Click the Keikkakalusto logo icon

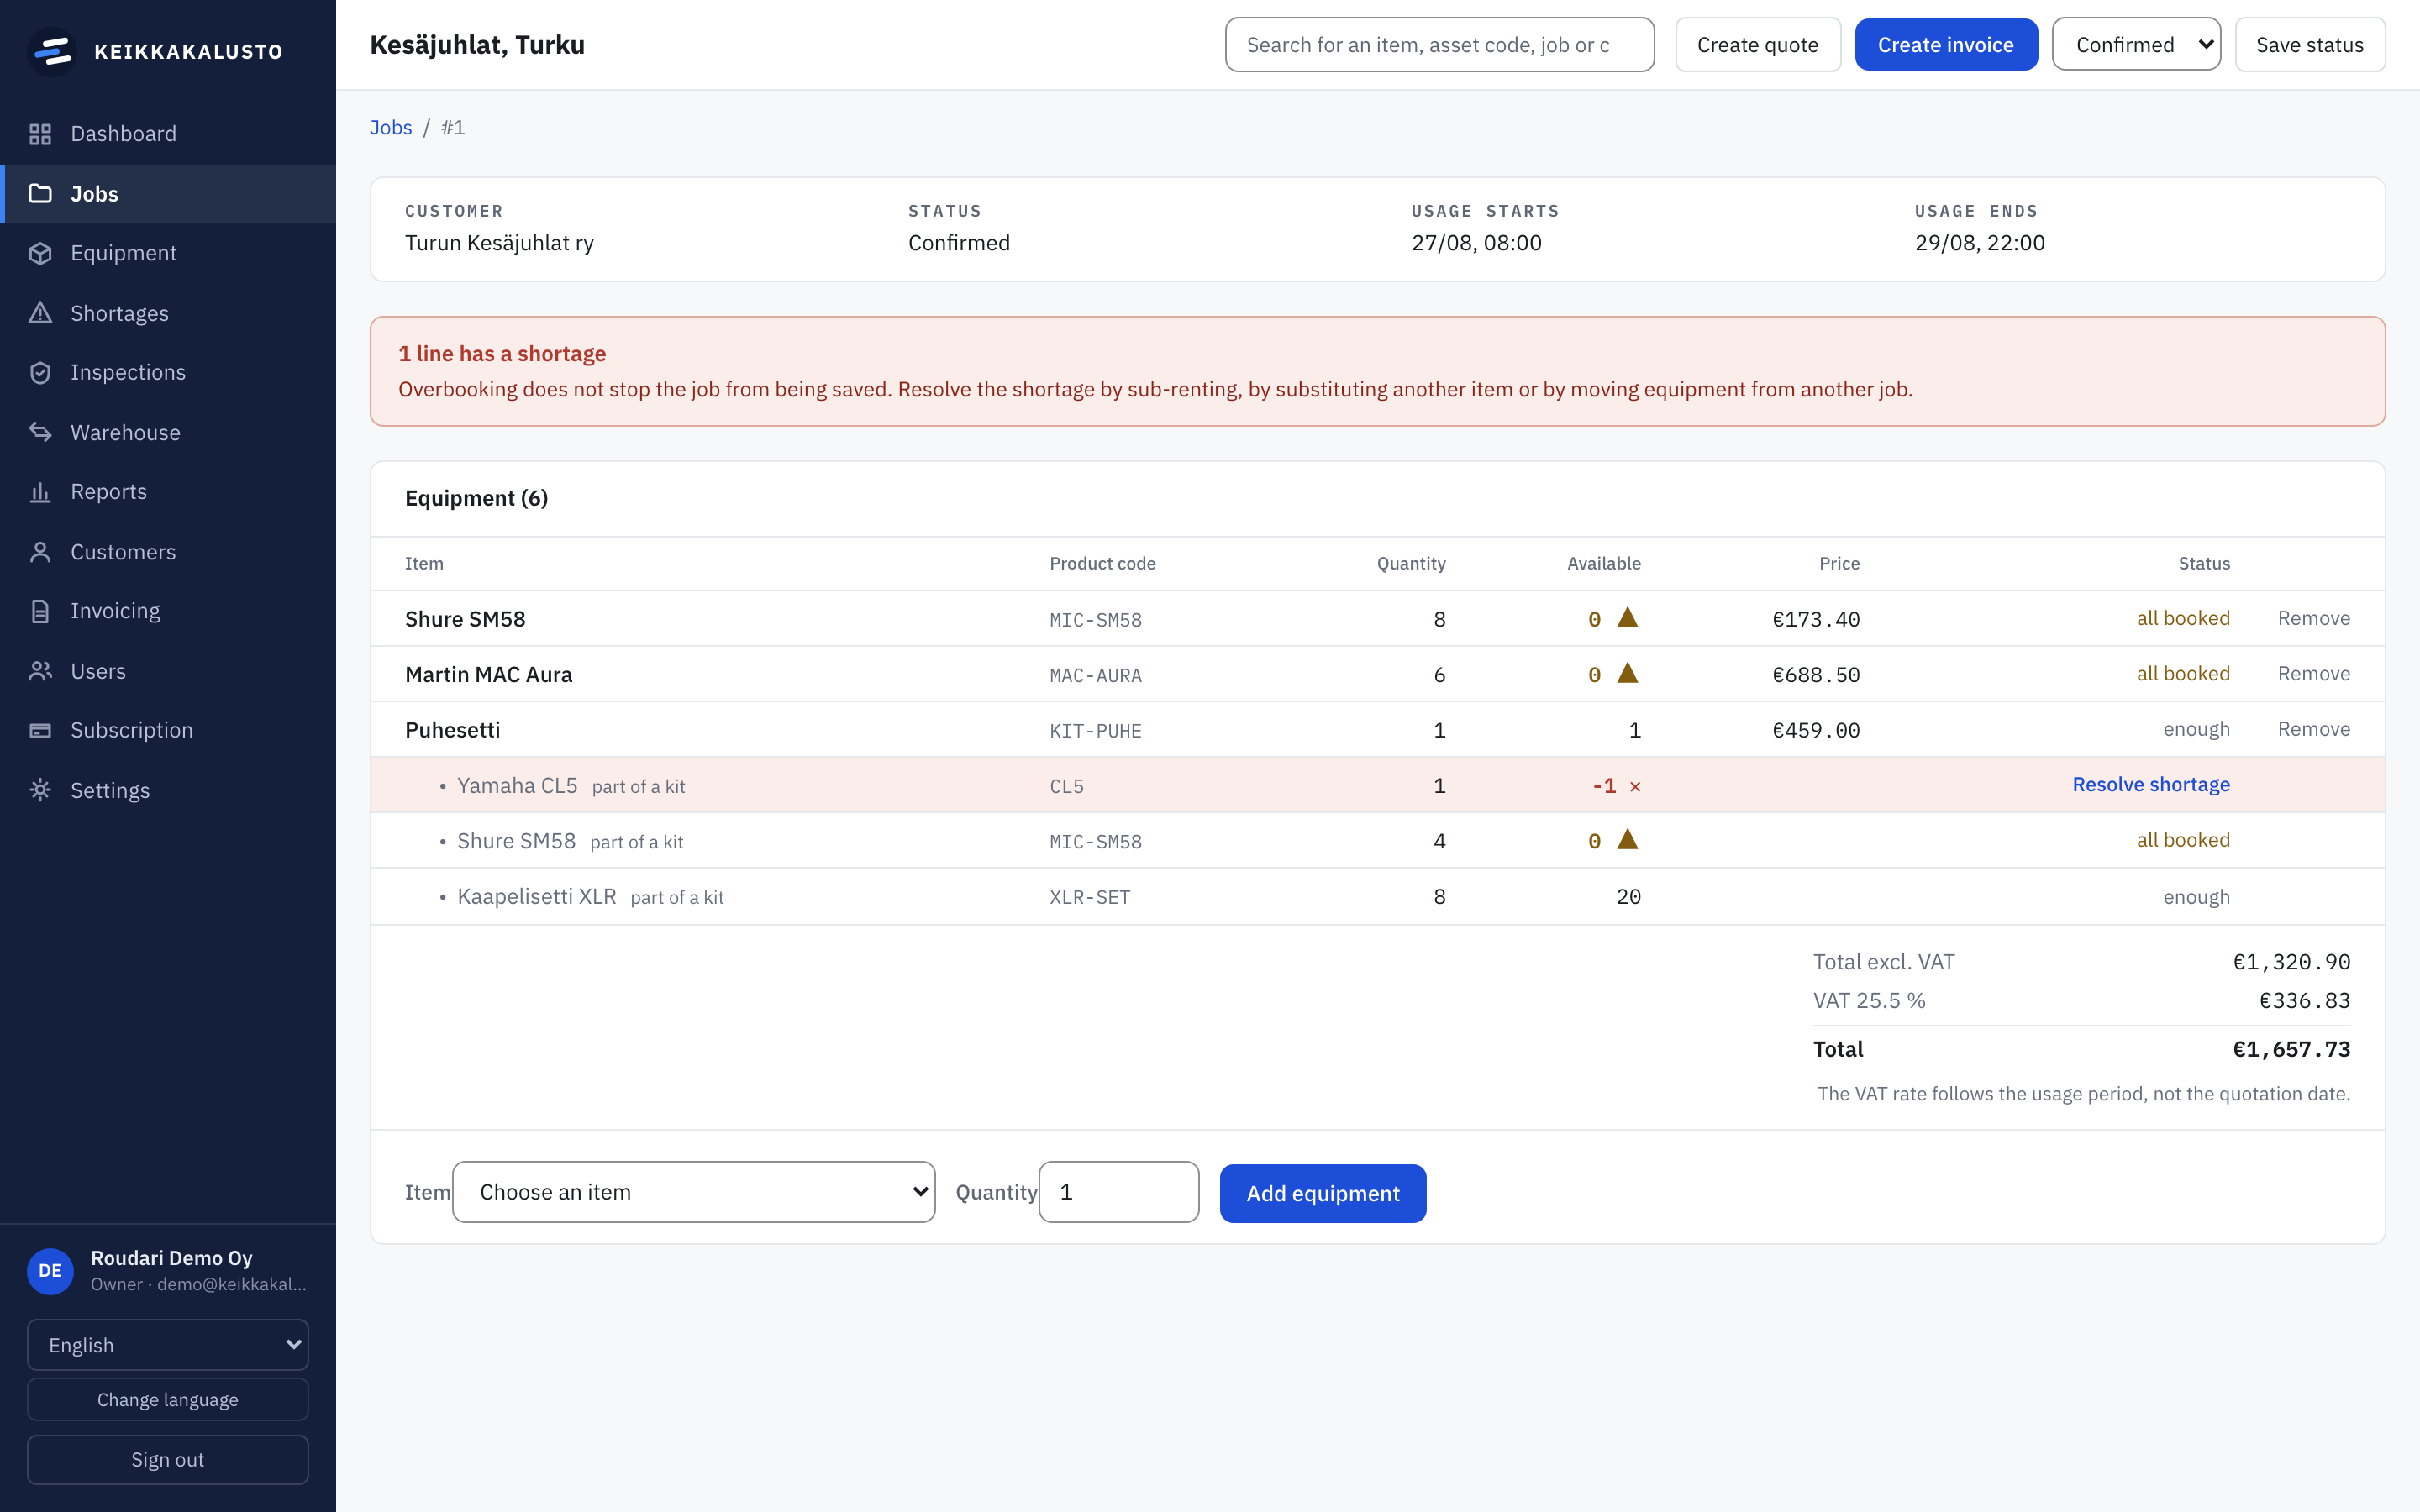point(52,51)
